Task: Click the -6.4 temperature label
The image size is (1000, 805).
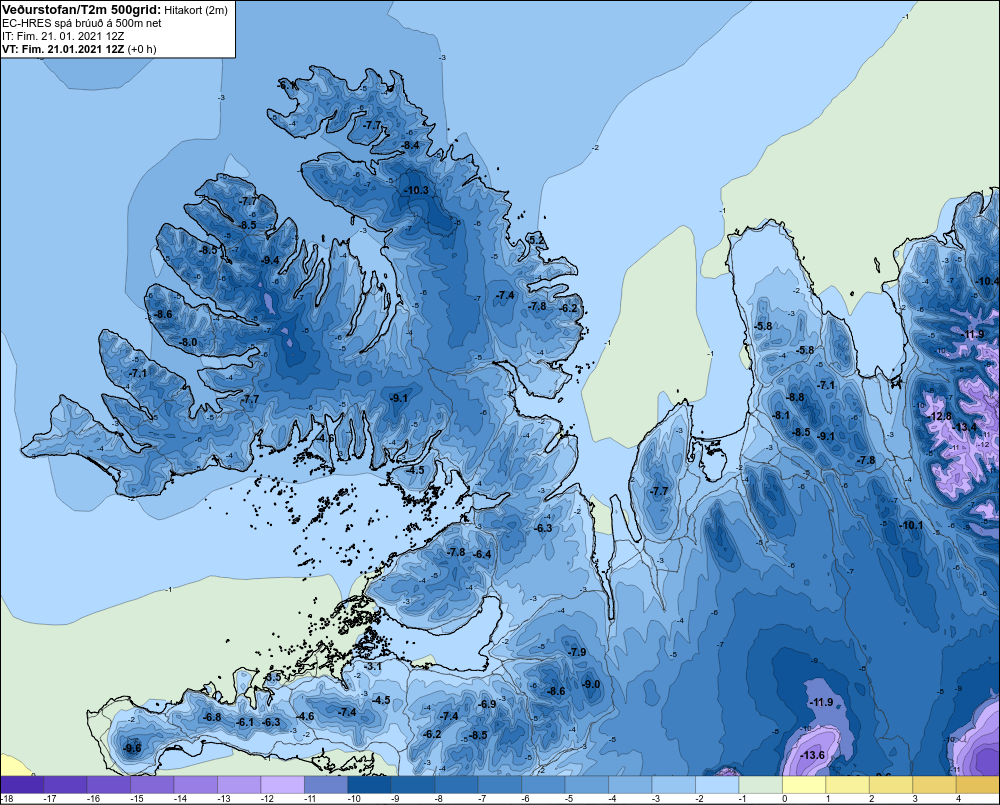Action: coord(483,554)
